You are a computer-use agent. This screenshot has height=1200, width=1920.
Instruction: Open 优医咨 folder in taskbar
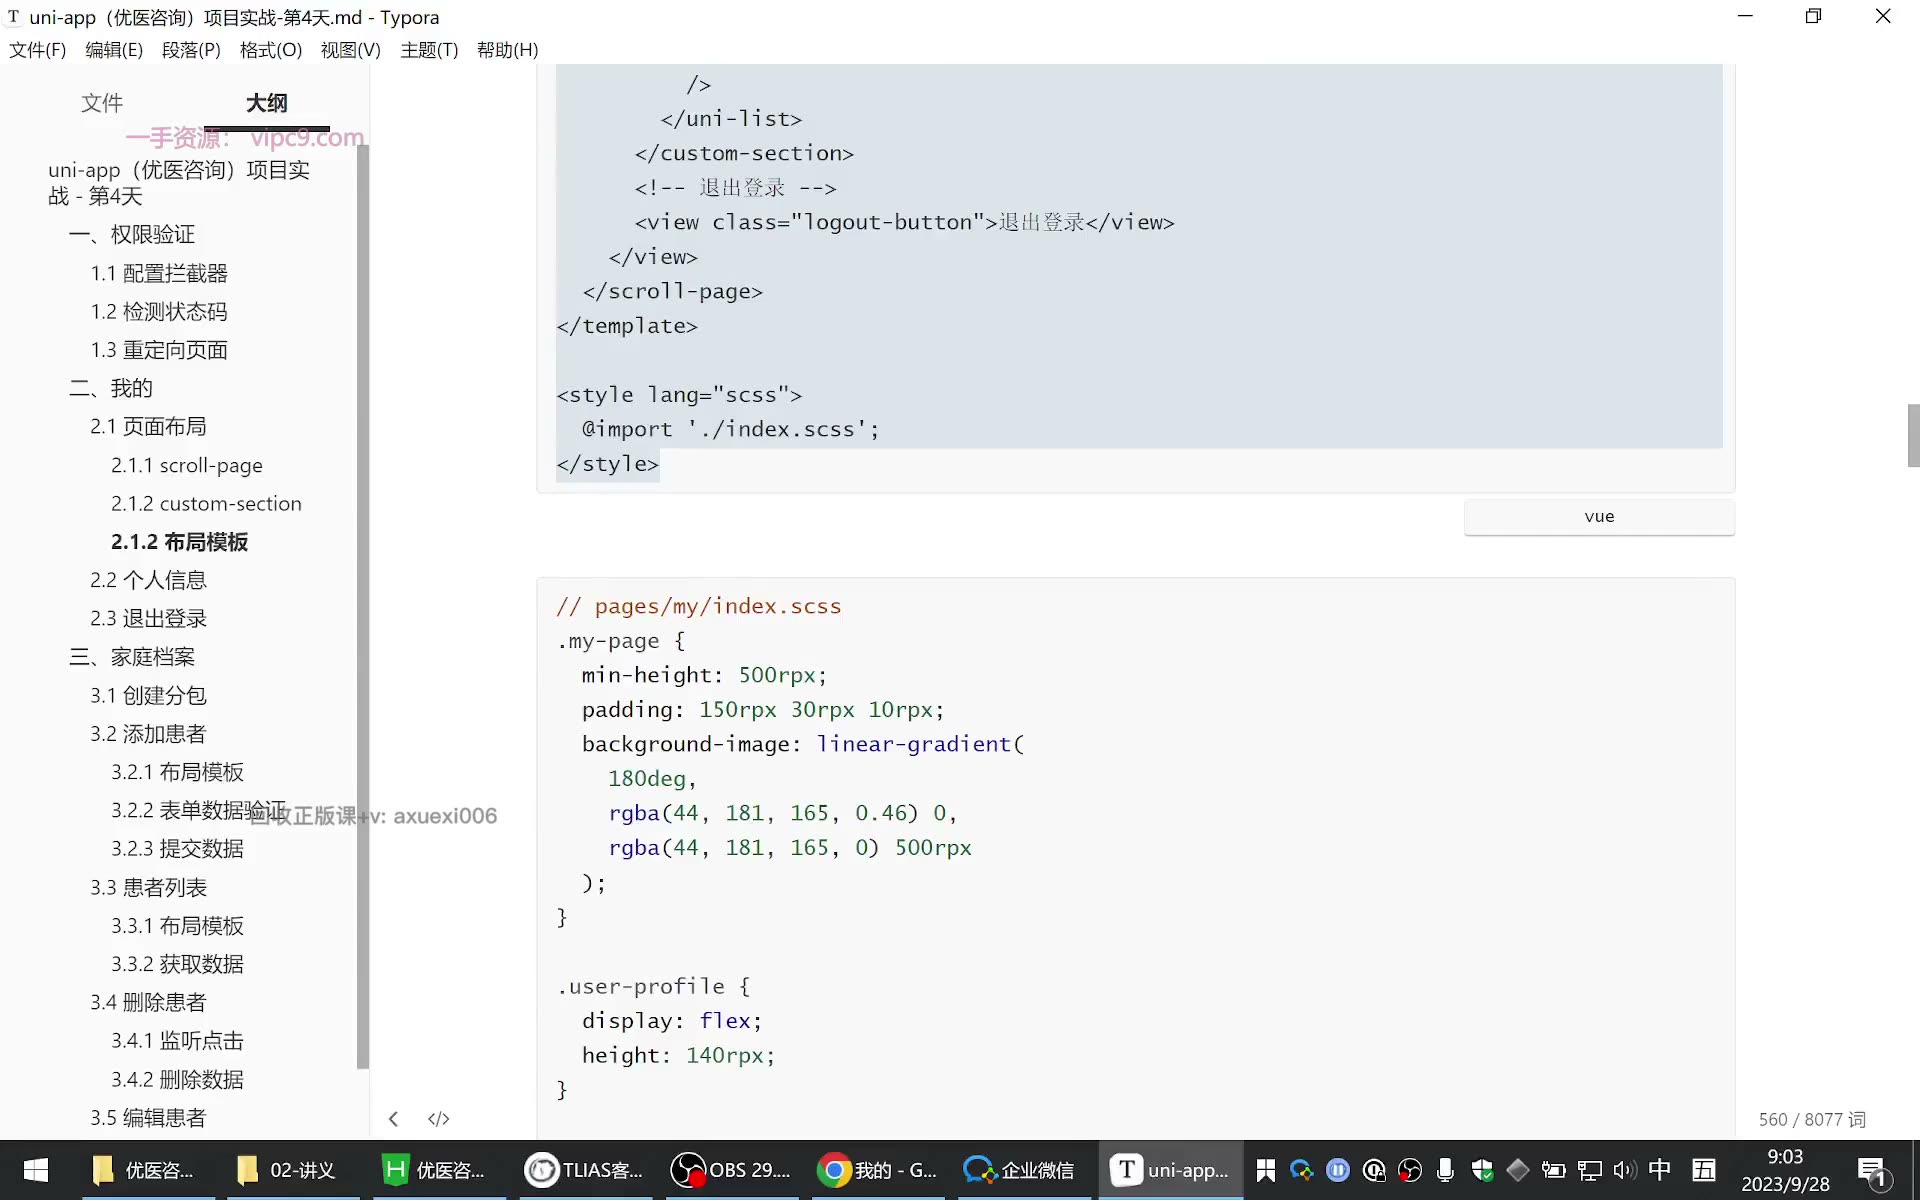[x=144, y=1170]
